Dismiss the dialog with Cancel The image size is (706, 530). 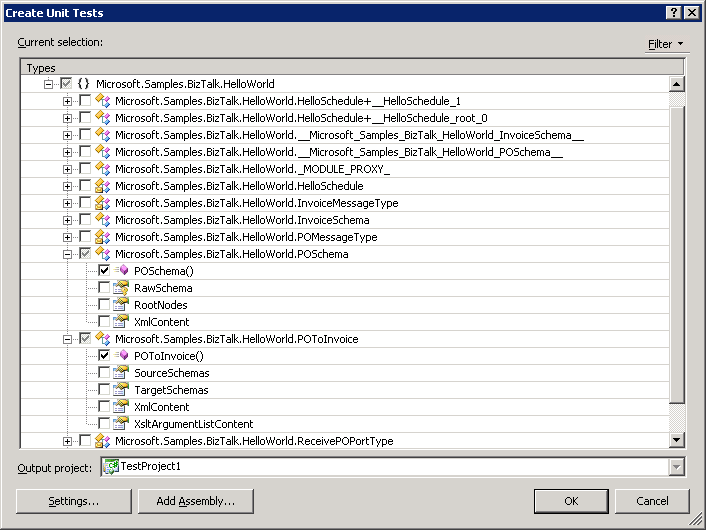652,501
